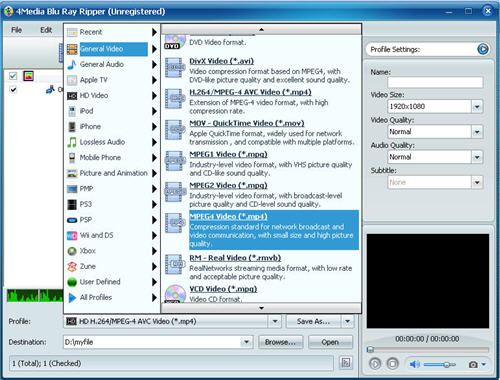Open the Apple TV category
Screen dimensions: 500x380
pyautogui.click(x=94, y=80)
